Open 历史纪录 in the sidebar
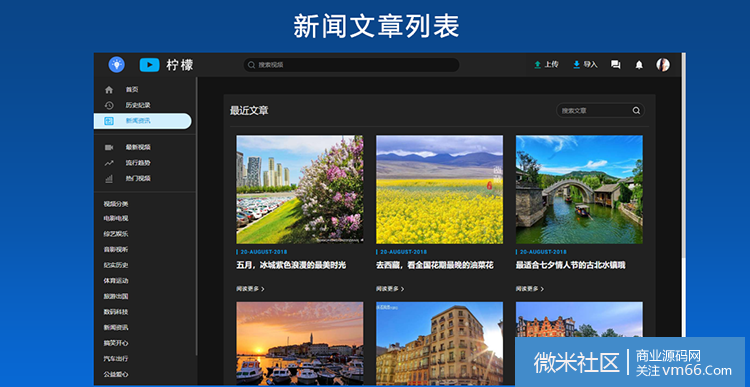 click(x=138, y=105)
